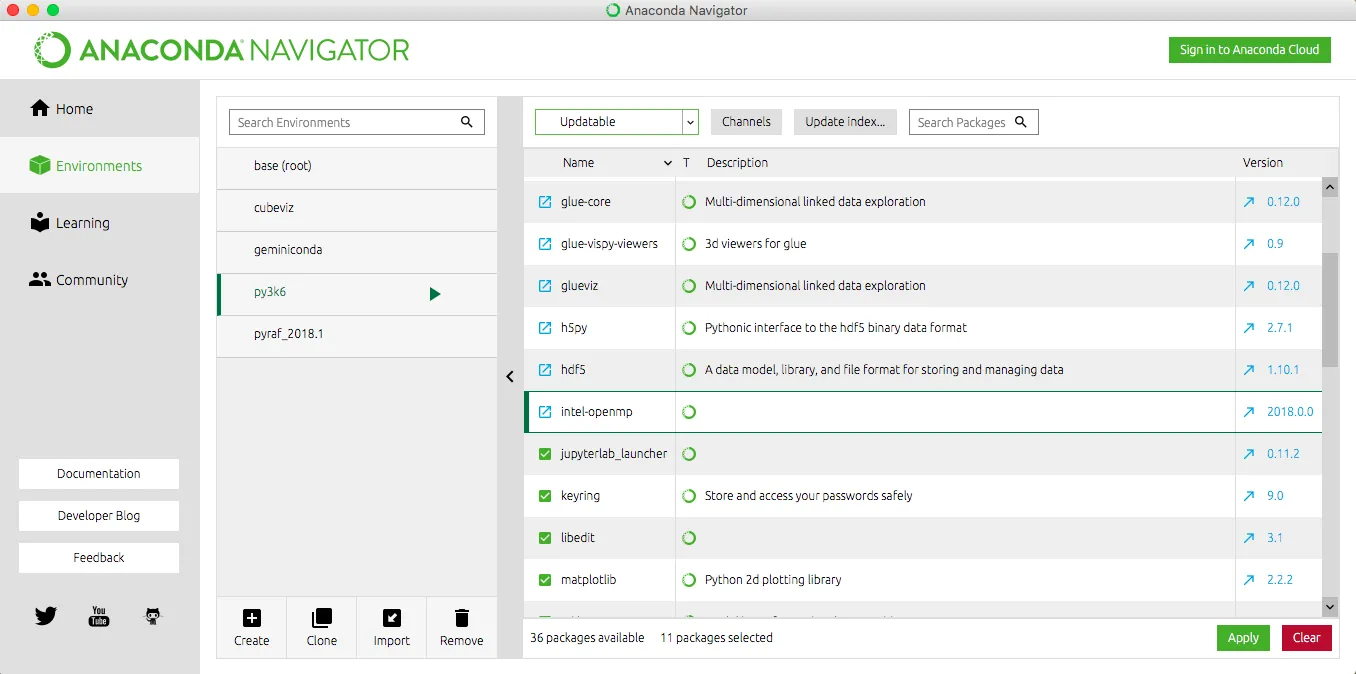
Task: Click the green circle type icon for hdf5
Action: [x=689, y=370]
